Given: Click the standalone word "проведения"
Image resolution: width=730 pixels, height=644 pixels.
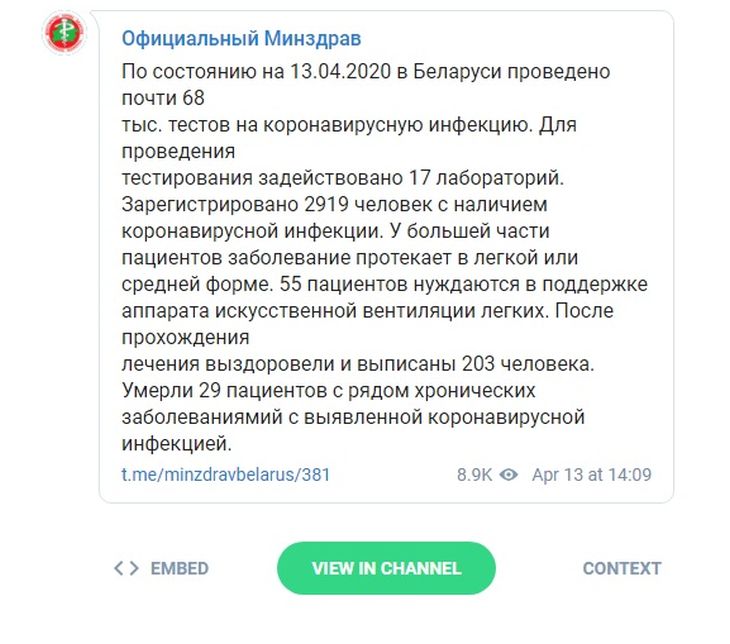Looking at the screenshot, I should [177, 152].
